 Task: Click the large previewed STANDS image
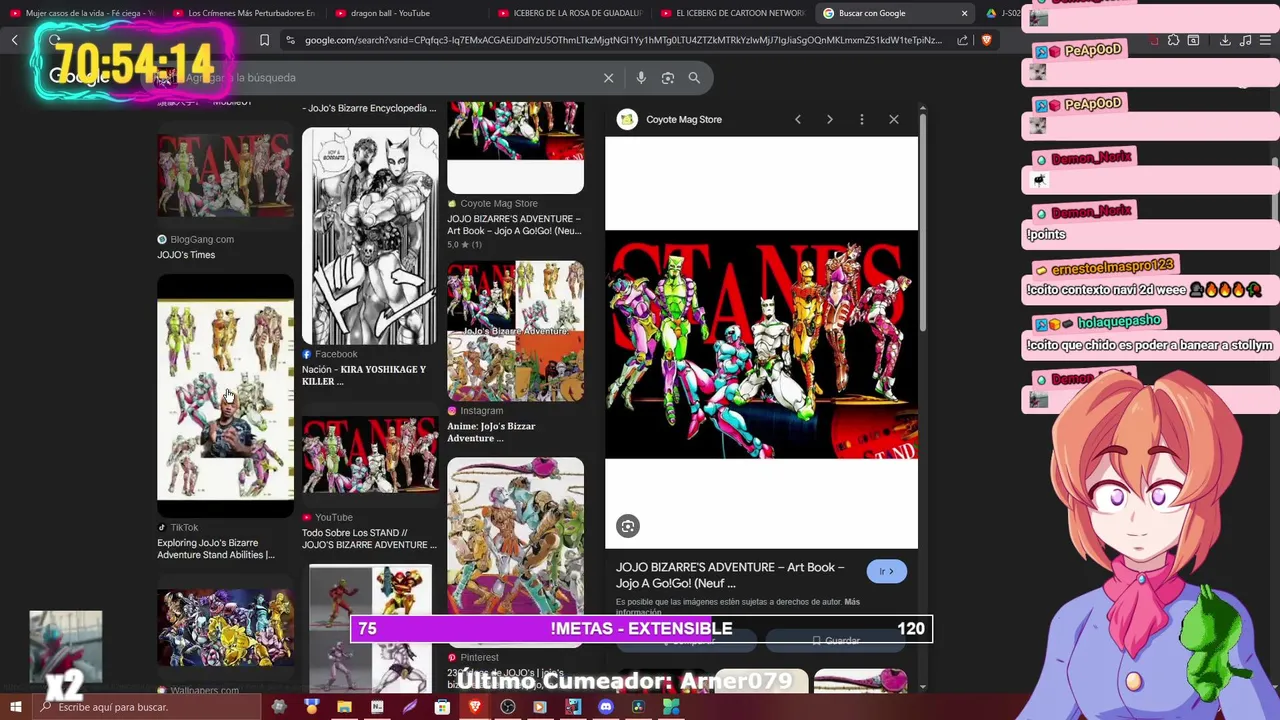click(x=761, y=344)
